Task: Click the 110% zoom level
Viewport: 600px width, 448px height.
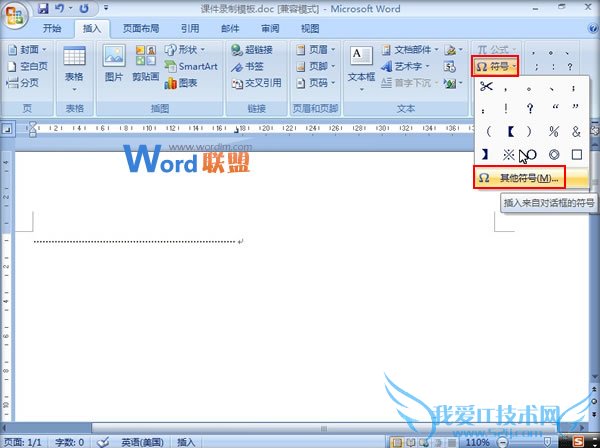Action: (x=478, y=443)
